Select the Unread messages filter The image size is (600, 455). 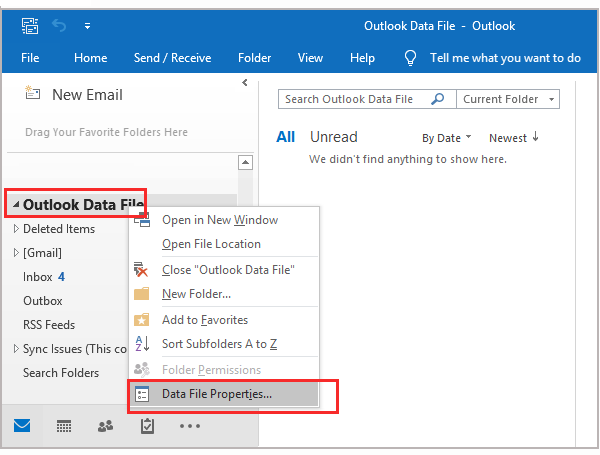click(x=334, y=137)
